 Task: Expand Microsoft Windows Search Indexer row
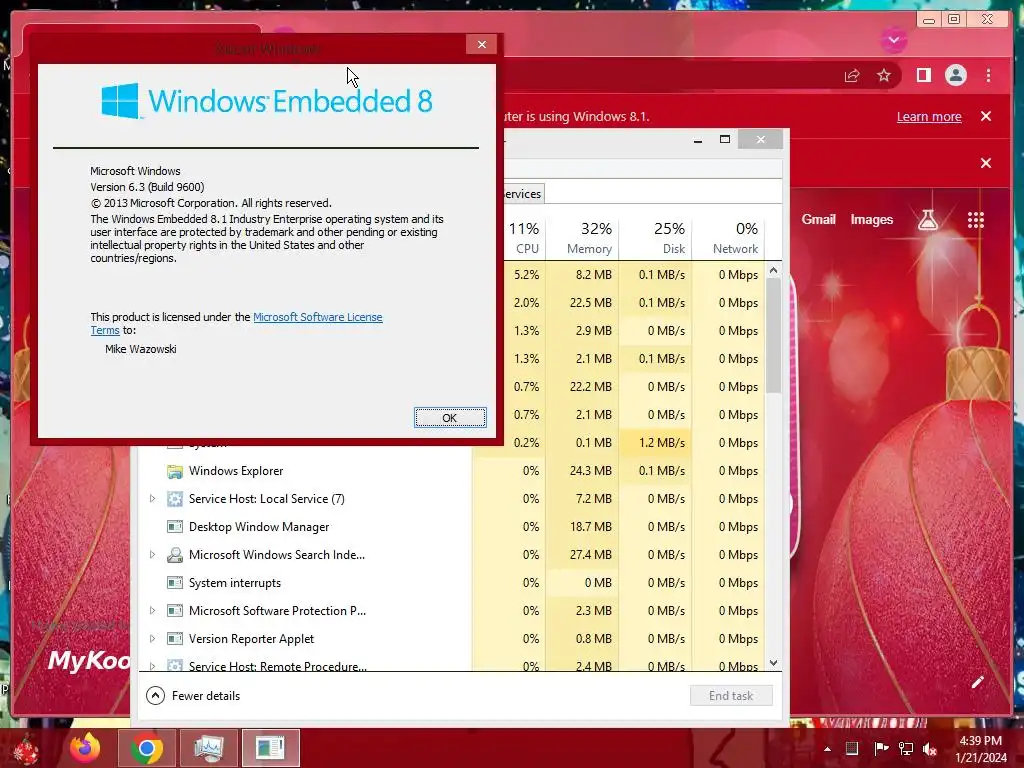click(152, 555)
